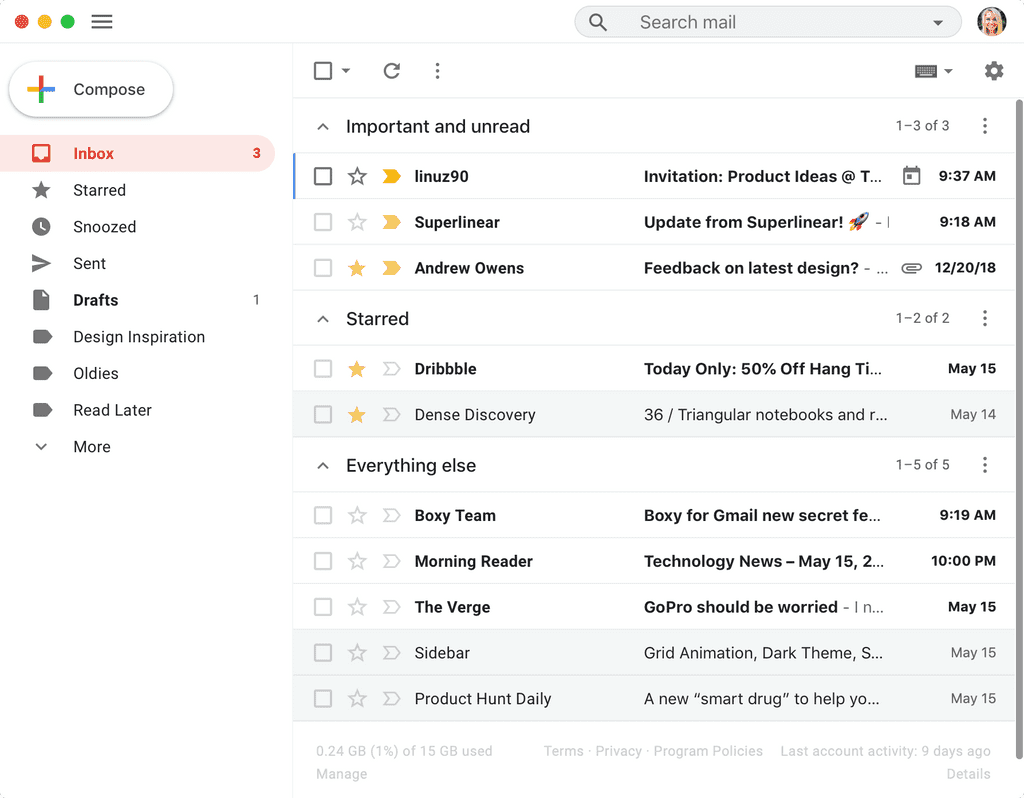
Task: Star the Boxy Team email
Action: click(357, 515)
